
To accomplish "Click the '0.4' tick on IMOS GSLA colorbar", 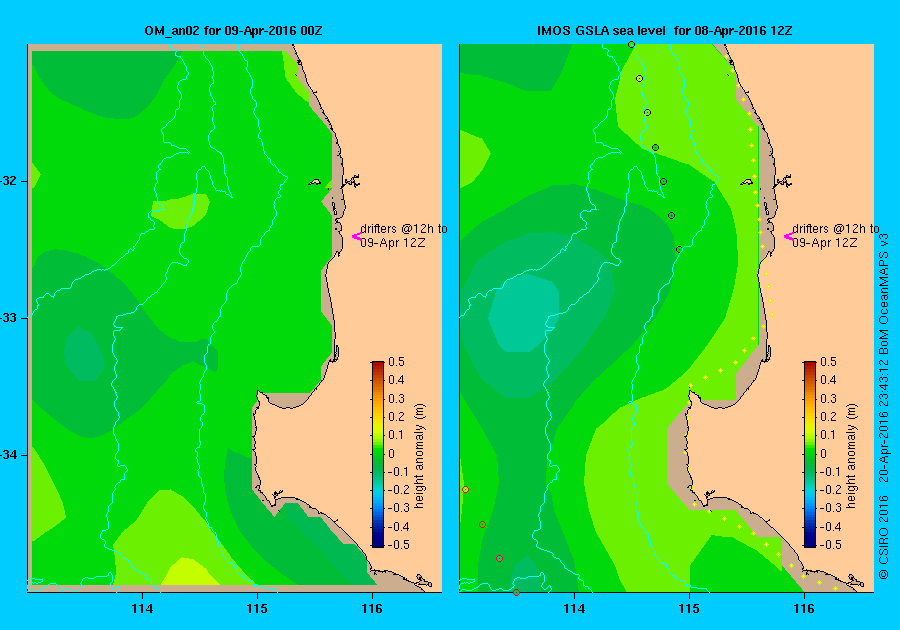I will (828, 380).
